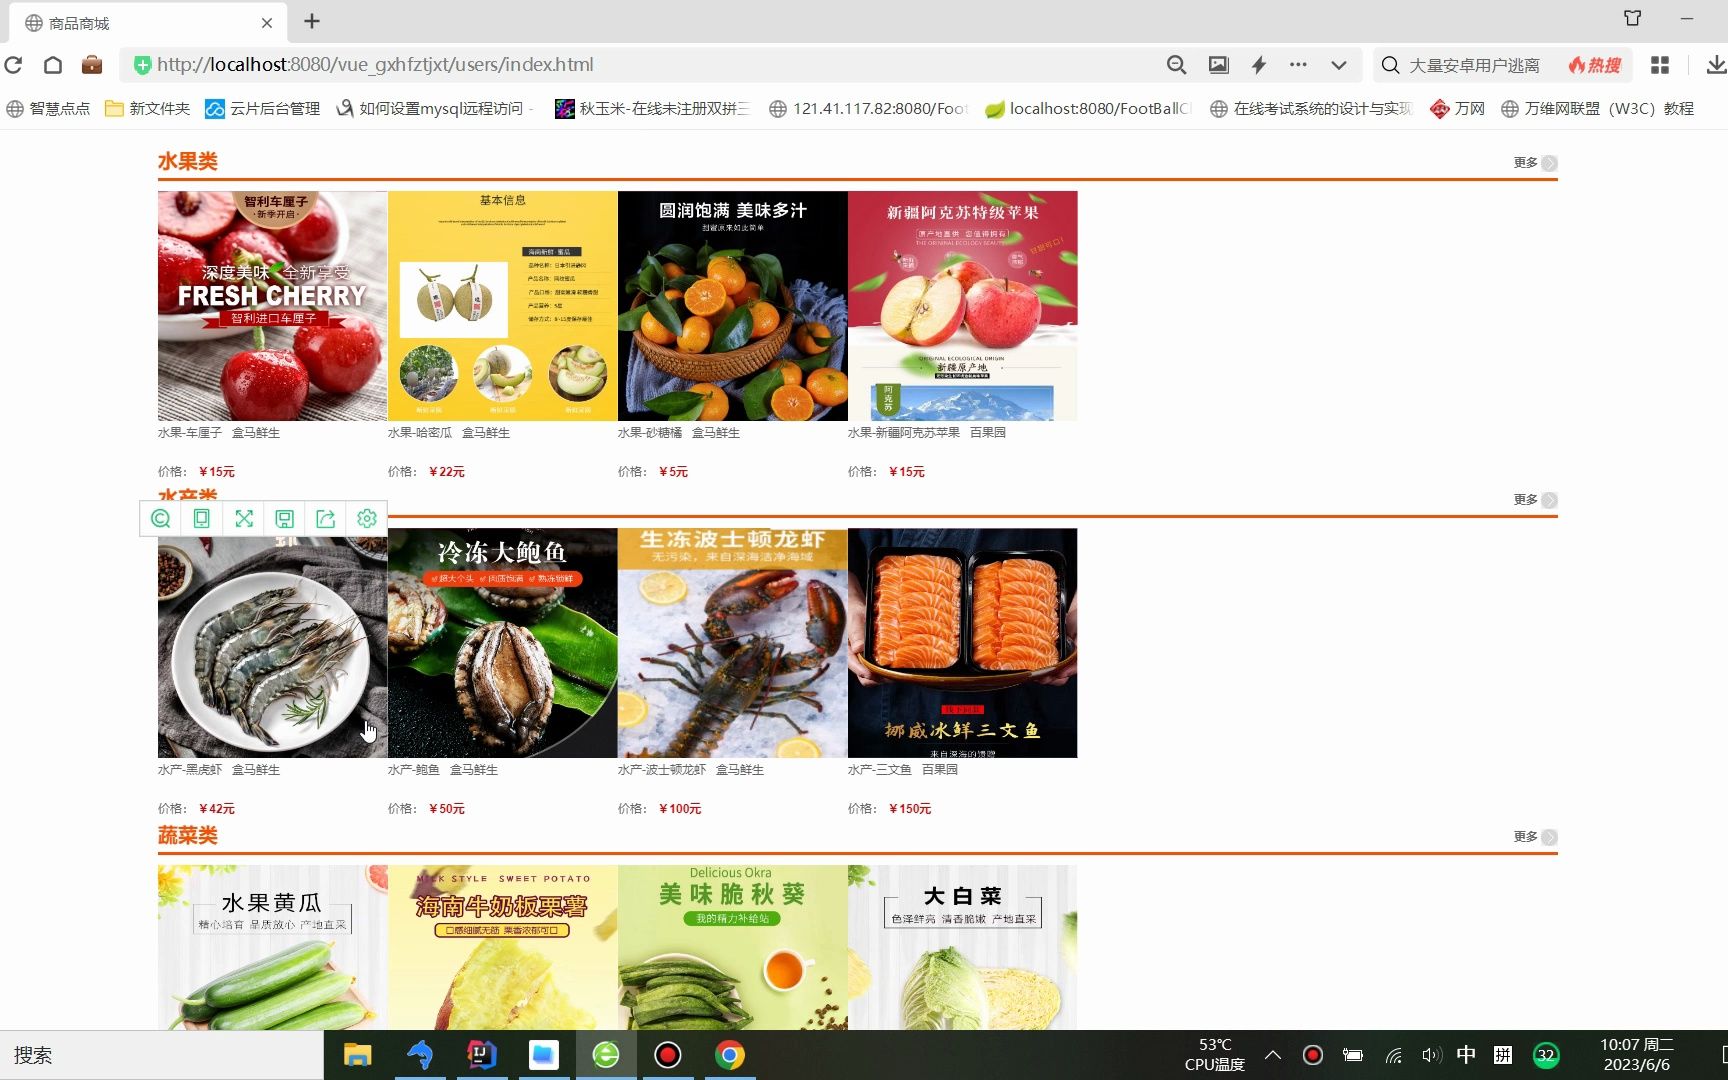Click the lightning speed mode icon
Screen dimensions: 1728x1080
tap(1259, 65)
